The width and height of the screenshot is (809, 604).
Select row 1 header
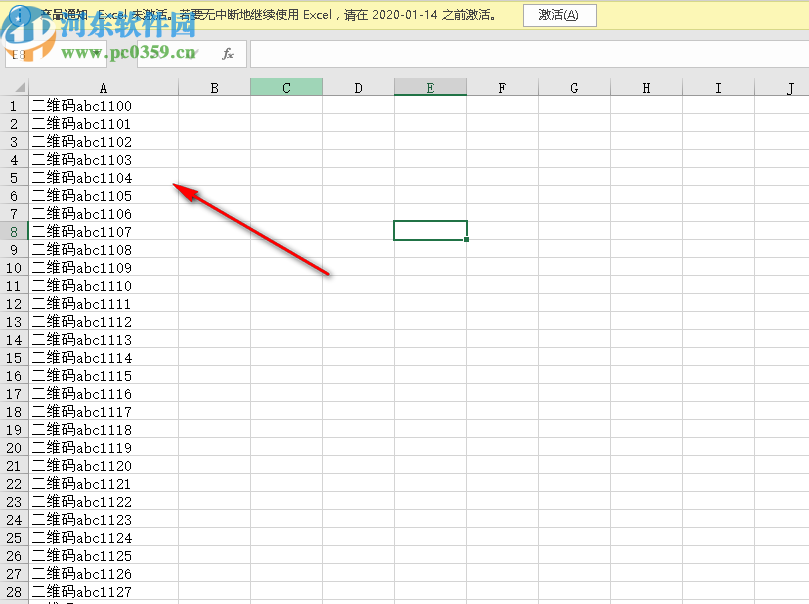[x=14, y=105]
